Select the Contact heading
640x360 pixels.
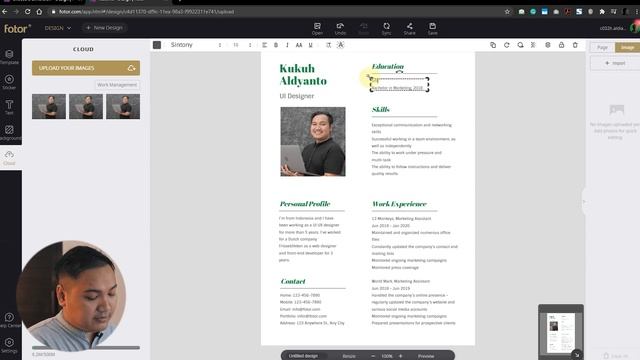(293, 281)
